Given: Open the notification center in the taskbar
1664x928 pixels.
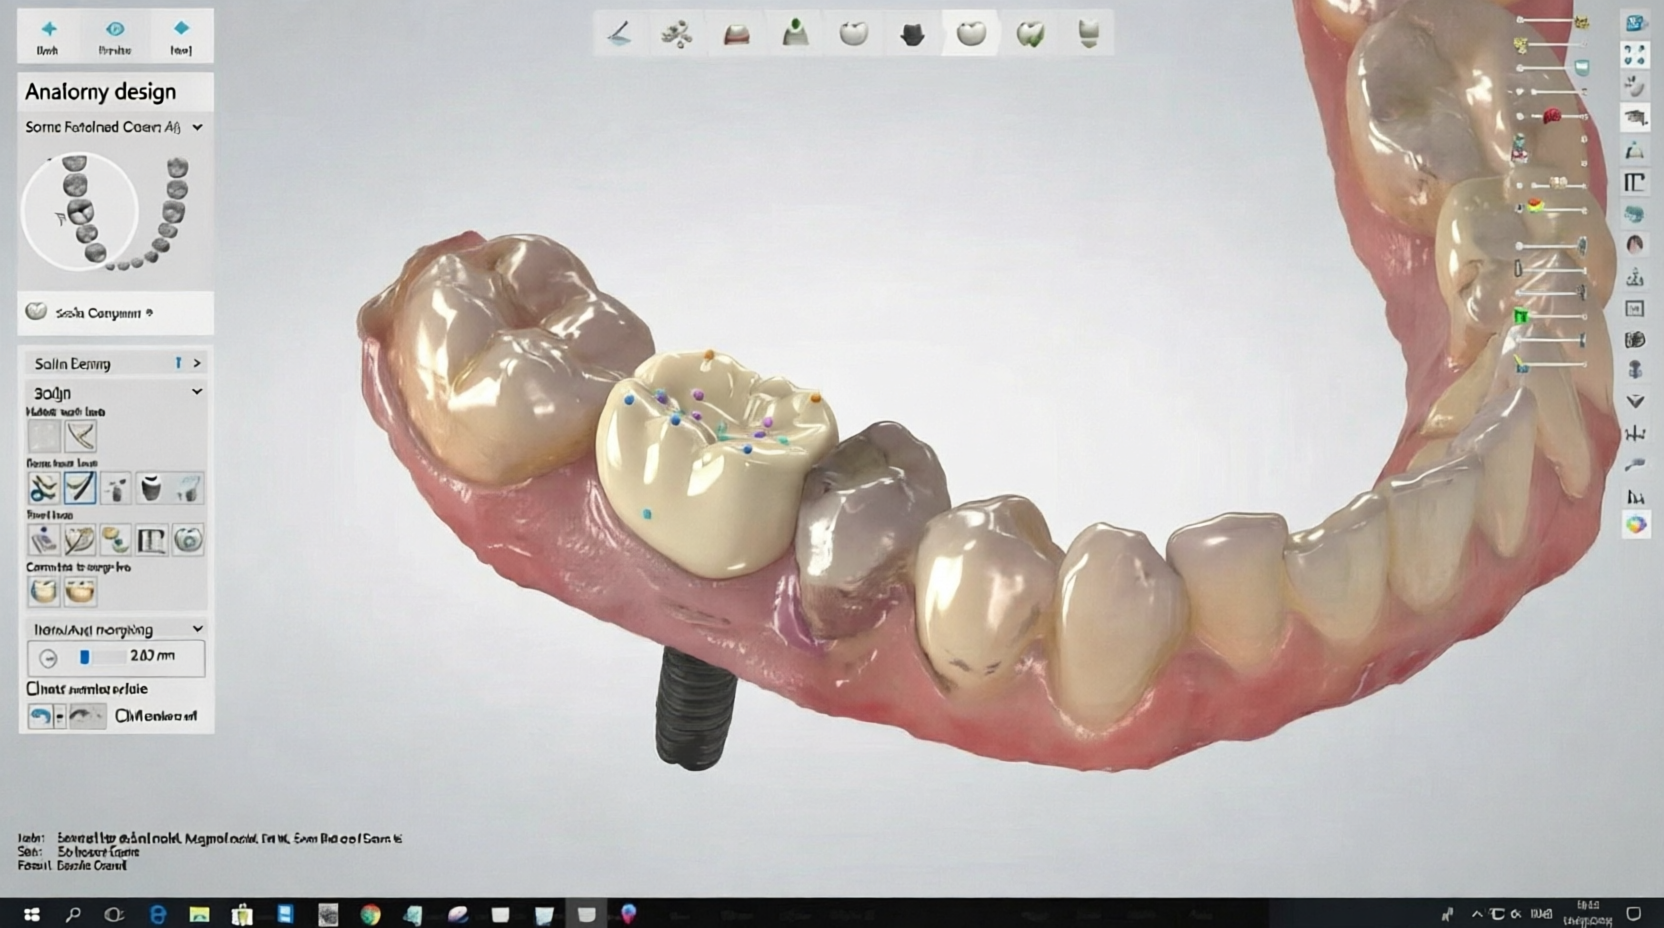Looking at the screenshot, I should (x=1634, y=914).
